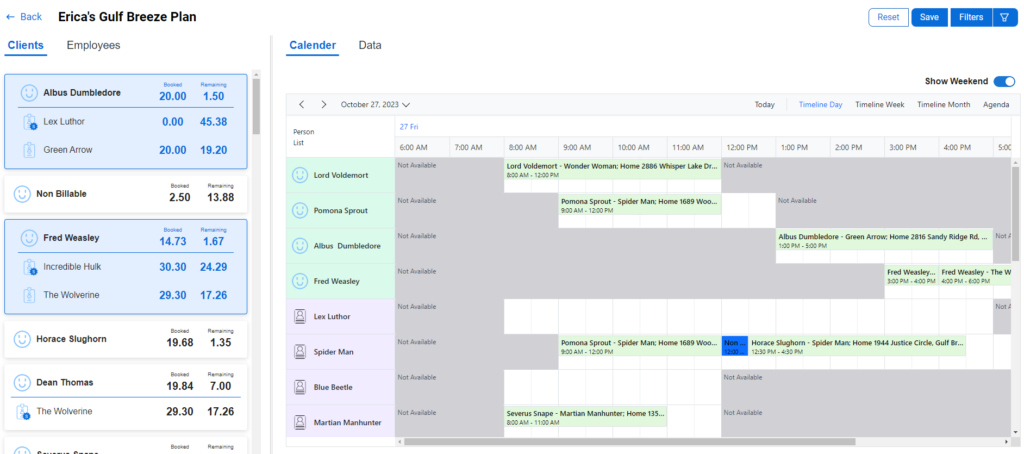The width and height of the screenshot is (1024, 454).
Task: Click Incredible Hulk badge icon
Action: (x=29, y=267)
